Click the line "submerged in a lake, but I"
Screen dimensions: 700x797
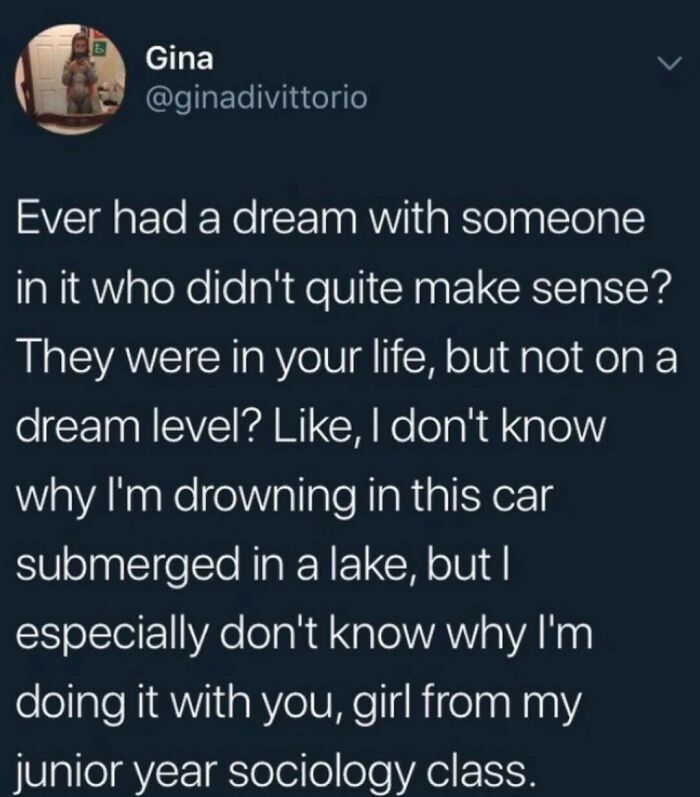[263, 566]
